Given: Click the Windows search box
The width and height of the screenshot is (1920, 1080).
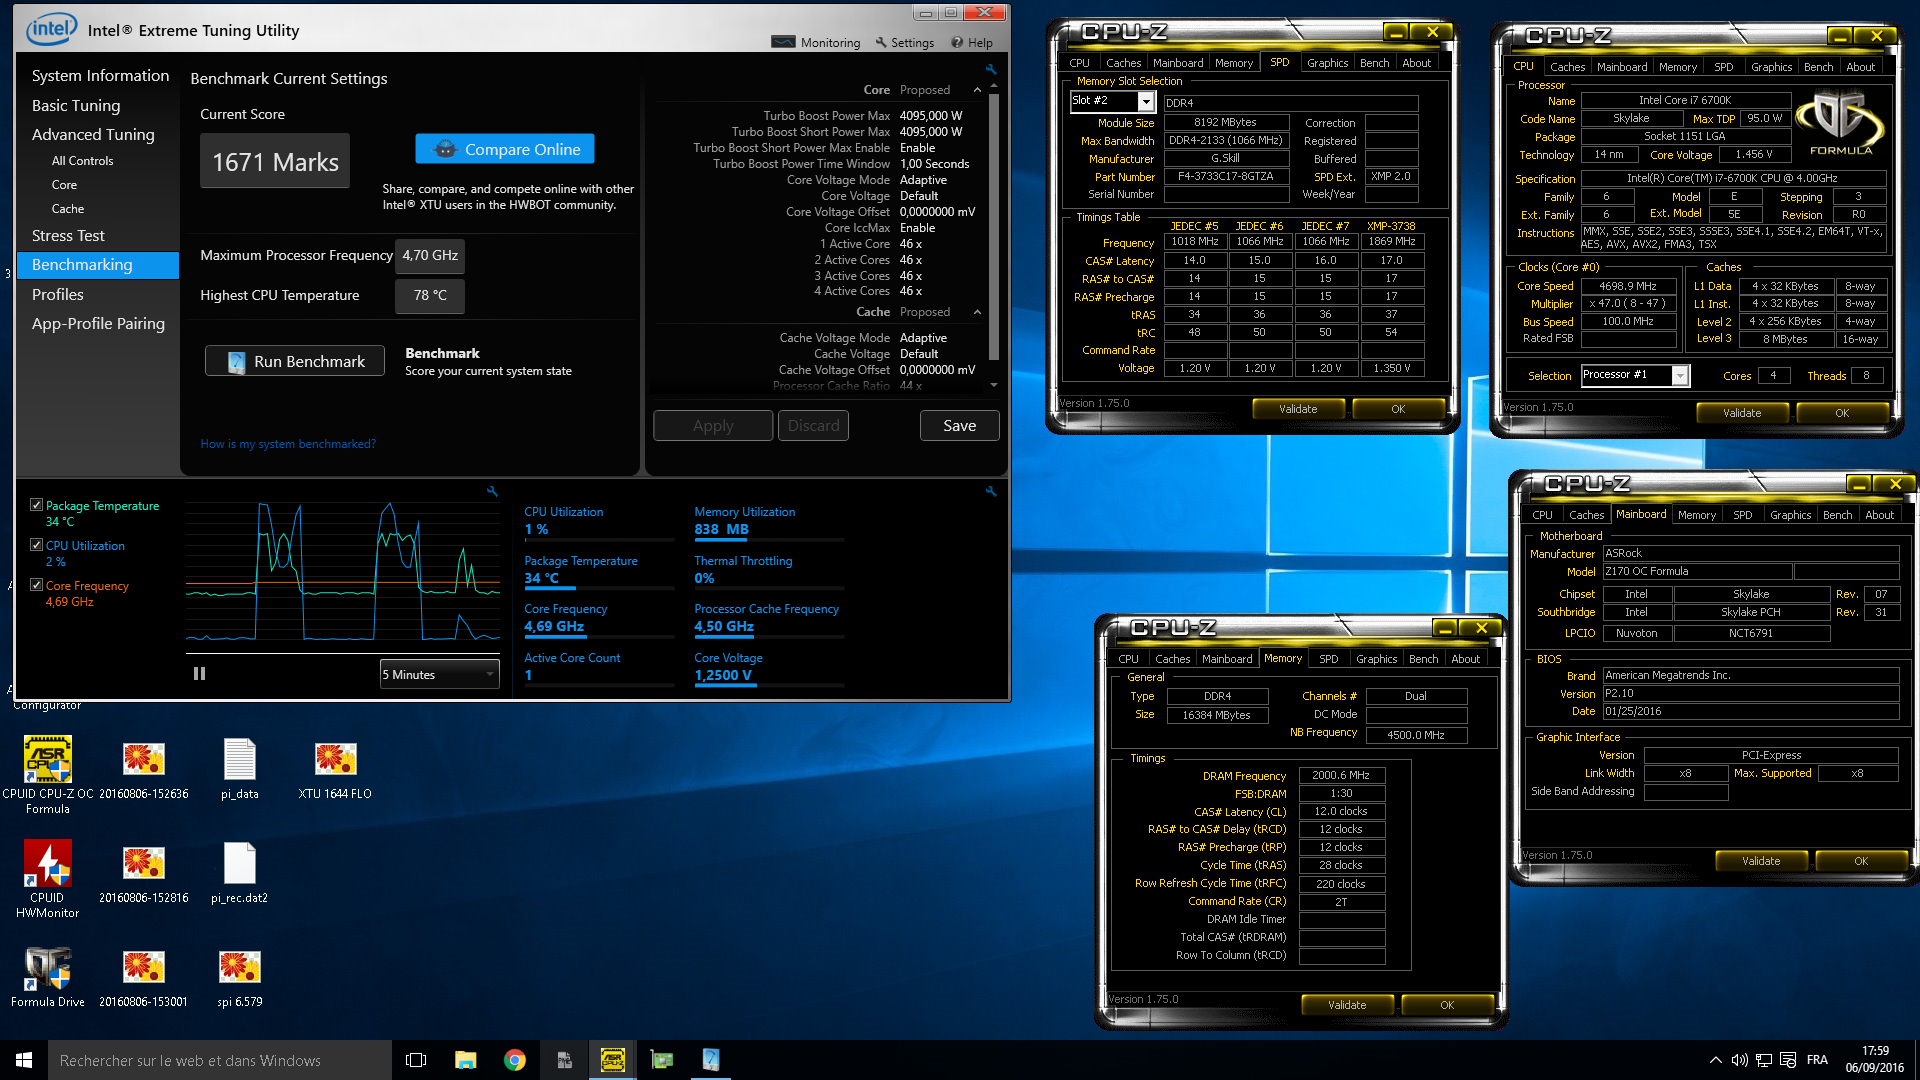Looking at the screenshot, I should click(220, 1060).
